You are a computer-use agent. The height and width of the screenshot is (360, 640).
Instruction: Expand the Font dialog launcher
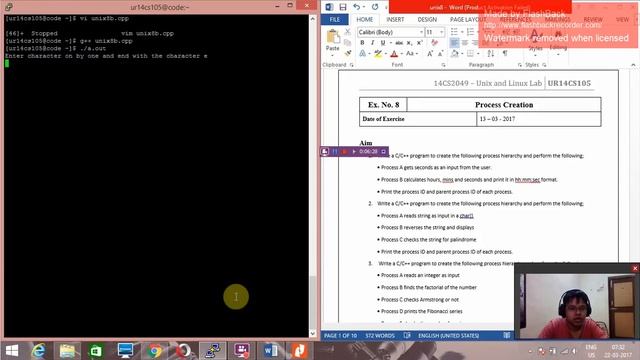(x=443, y=65)
